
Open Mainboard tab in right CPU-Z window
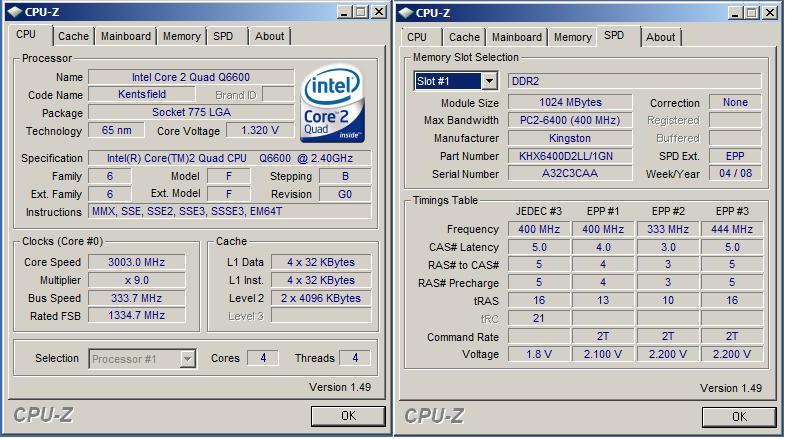[516, 37]
